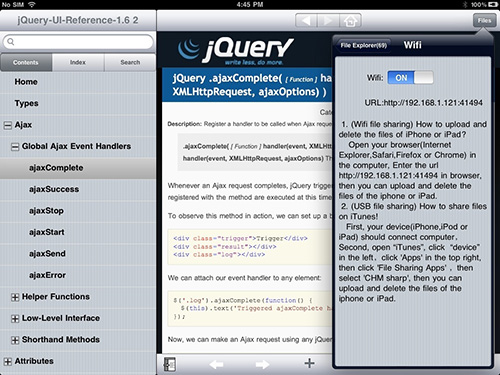Expand the Helper Functions node

coord(15,297)
